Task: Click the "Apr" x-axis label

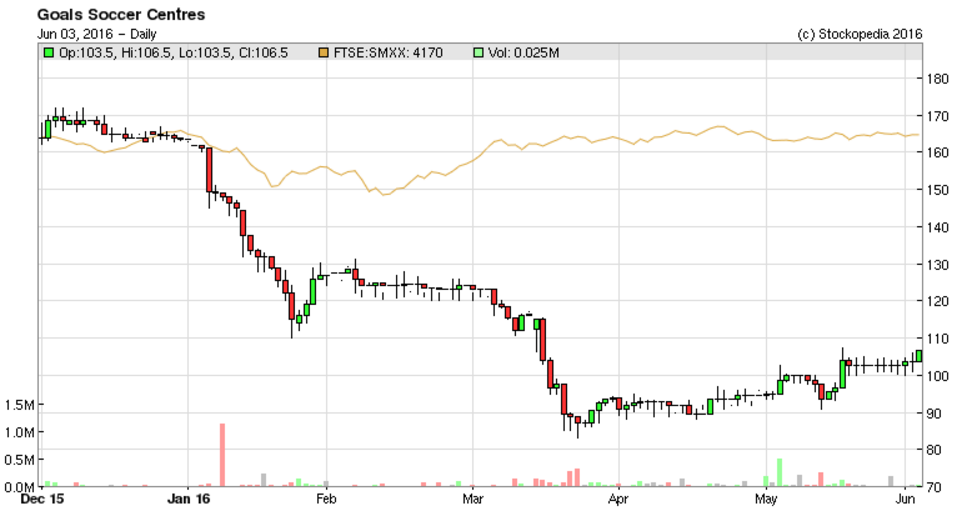Action: click(x=618, y=499)
